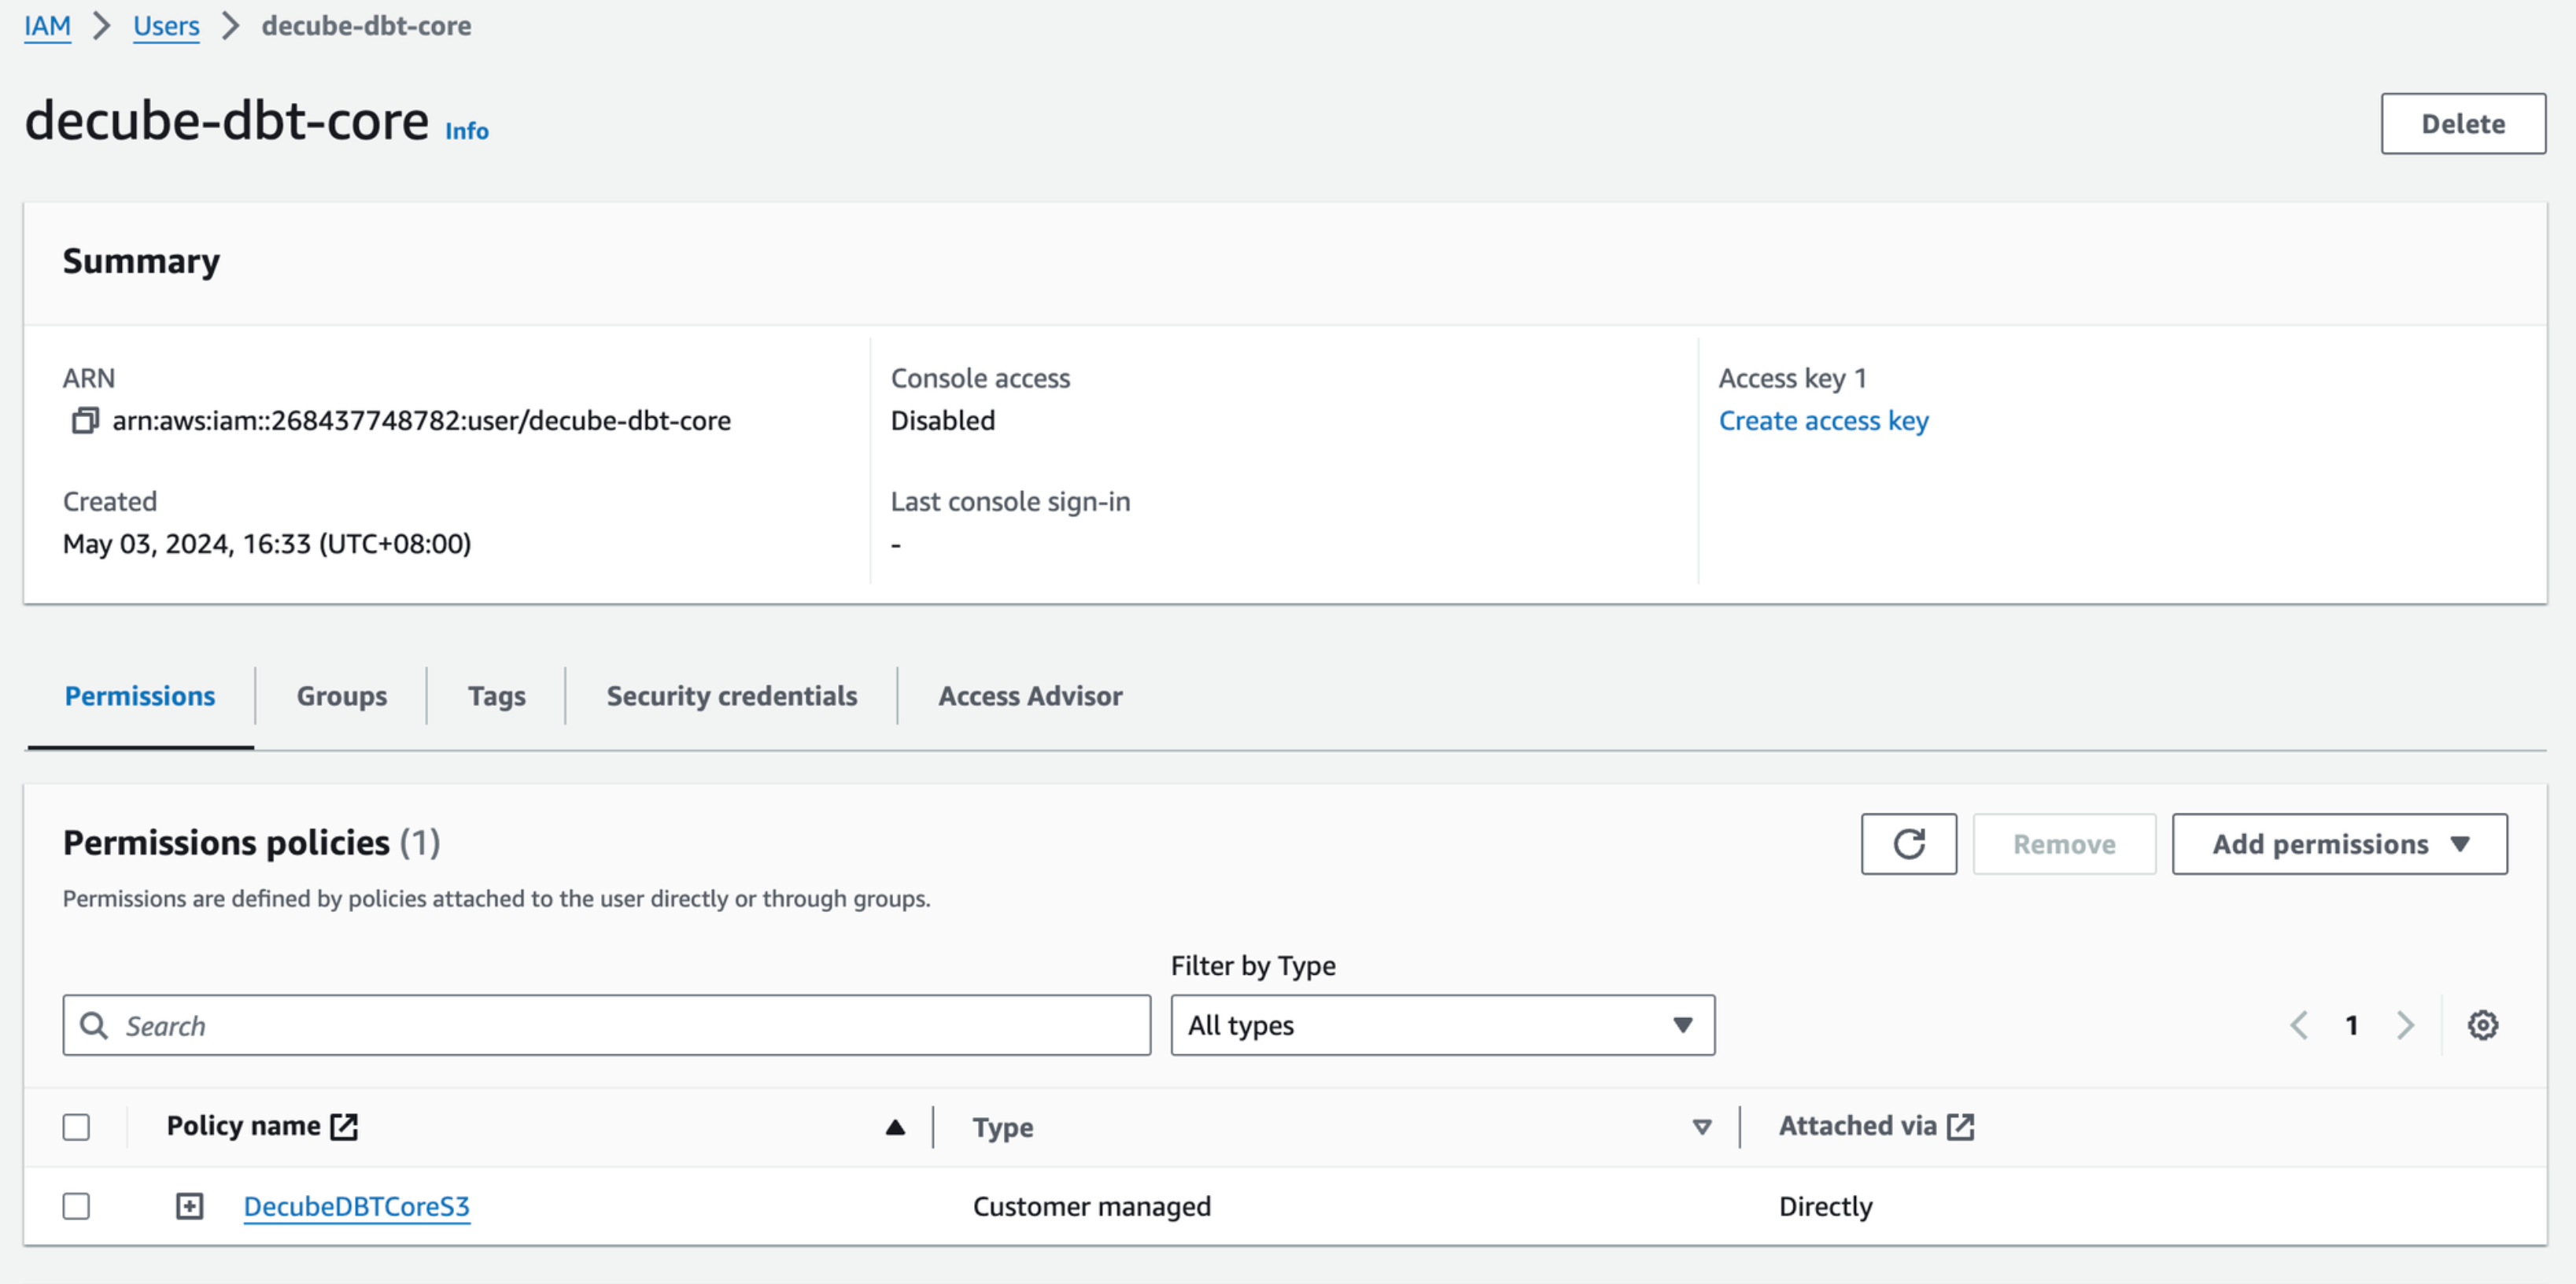This screenshot has width=2576, height=1284.
Task: Go to the previous page arrow
Action: (x=2299, y=1025)
